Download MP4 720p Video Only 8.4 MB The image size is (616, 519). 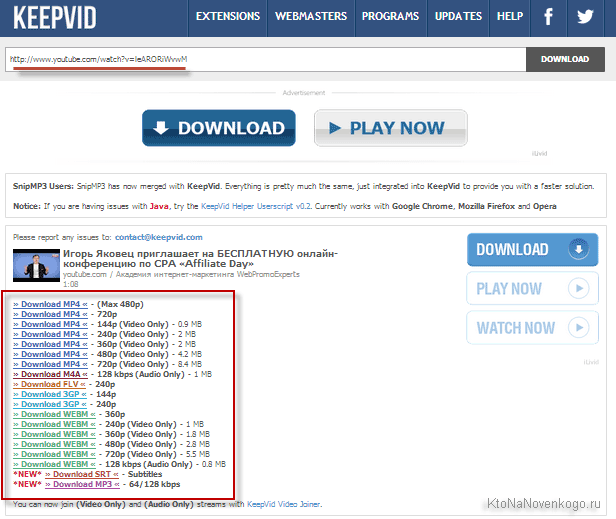click(50, 364)
